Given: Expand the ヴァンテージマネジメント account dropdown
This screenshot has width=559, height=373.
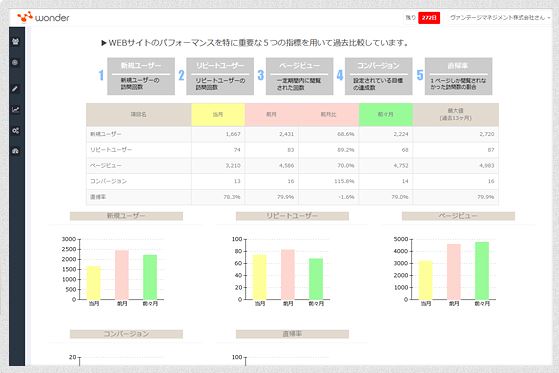Looking at the screenshot, I should pyautogui.click(x=500, y=17).
